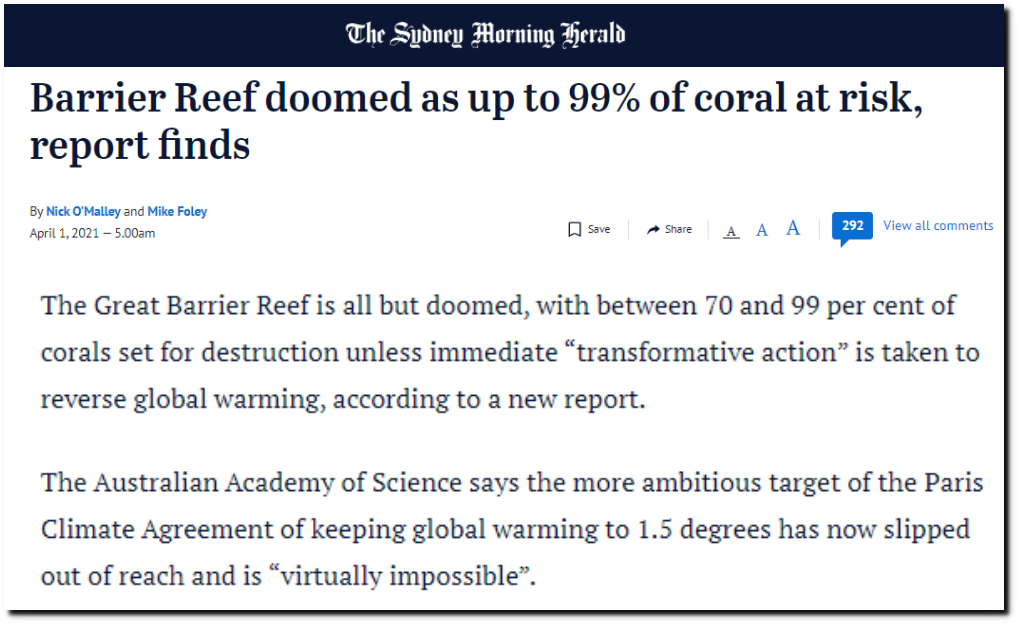Viewport: 1018px width, 624px height.
Task: Select the medium A font size
Action: coord(762,230)
